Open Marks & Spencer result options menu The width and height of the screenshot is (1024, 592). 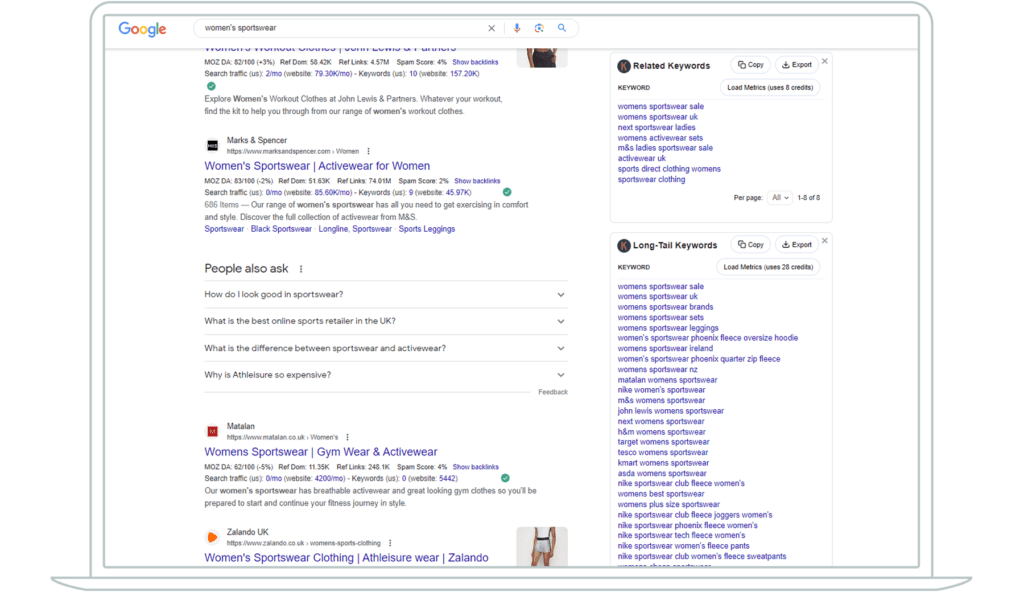[x=368, y=151]
